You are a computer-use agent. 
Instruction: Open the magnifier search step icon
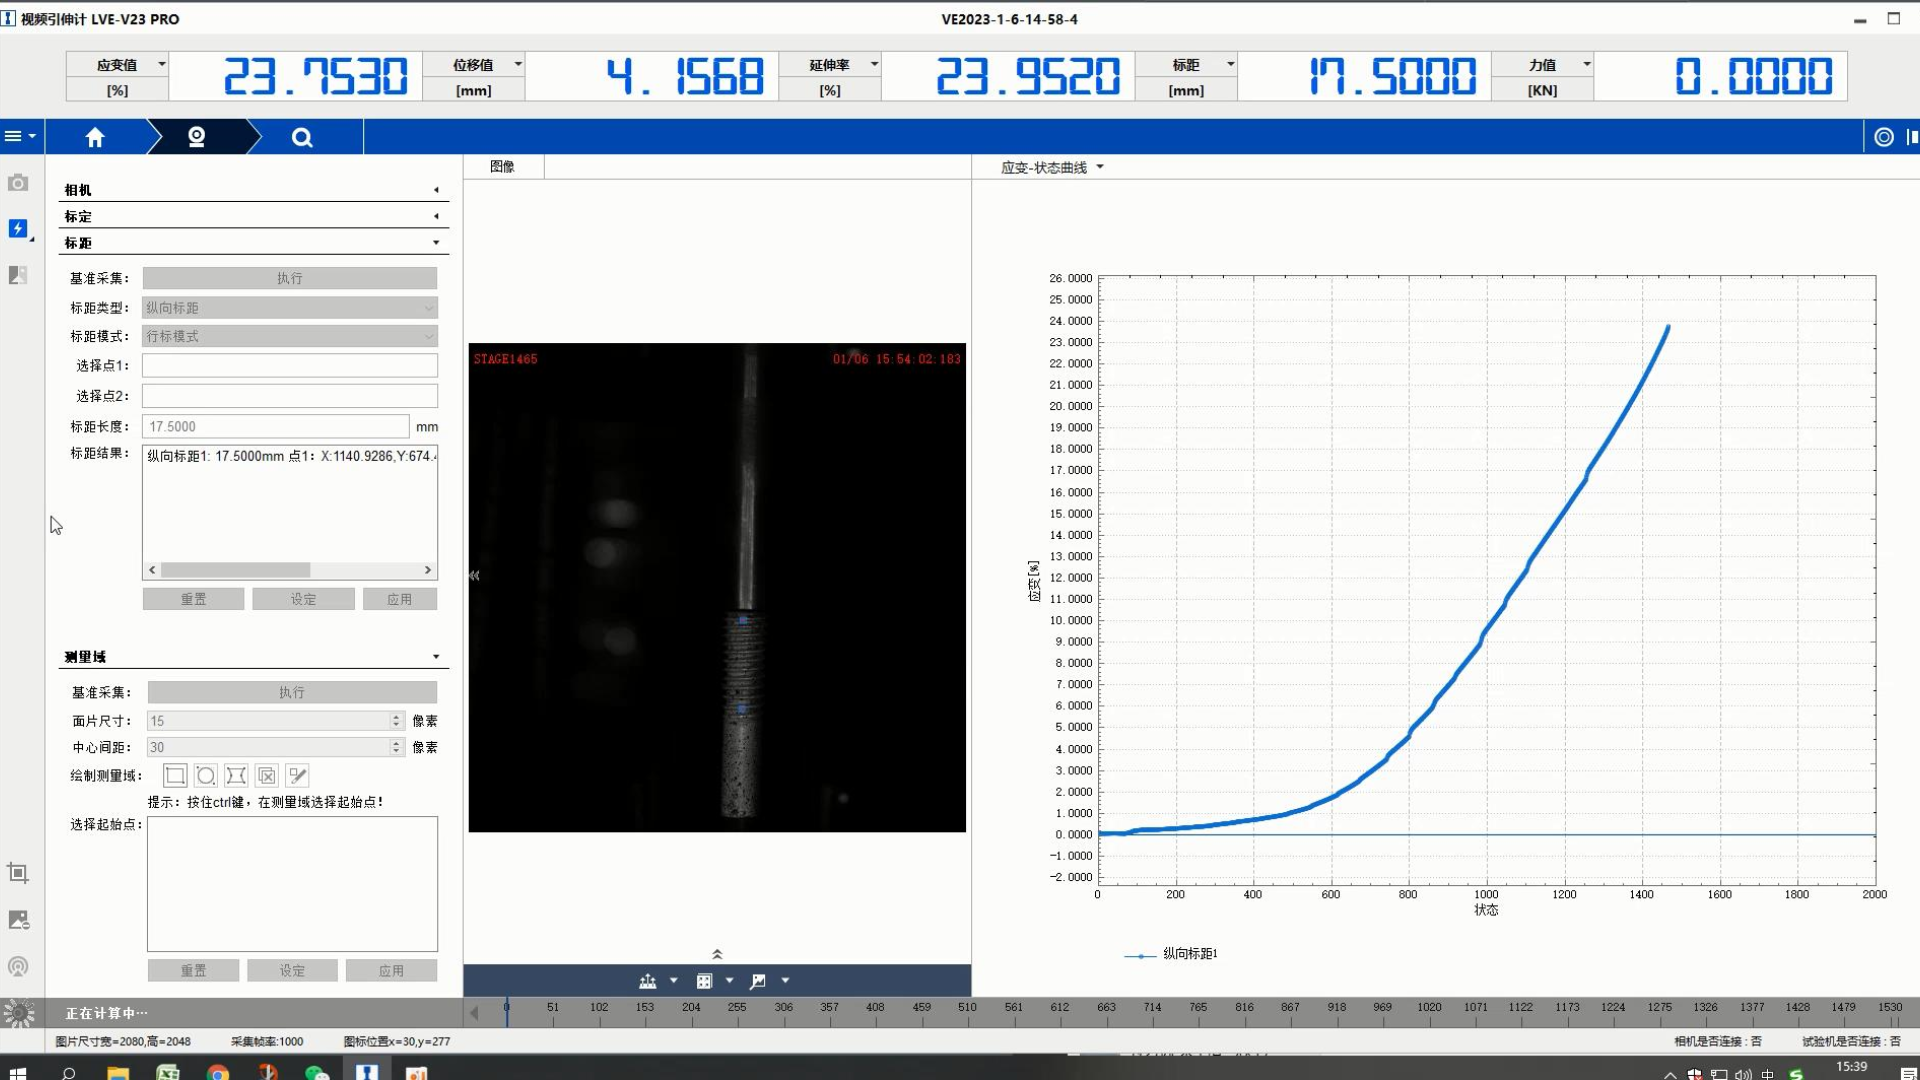(302, 137)
